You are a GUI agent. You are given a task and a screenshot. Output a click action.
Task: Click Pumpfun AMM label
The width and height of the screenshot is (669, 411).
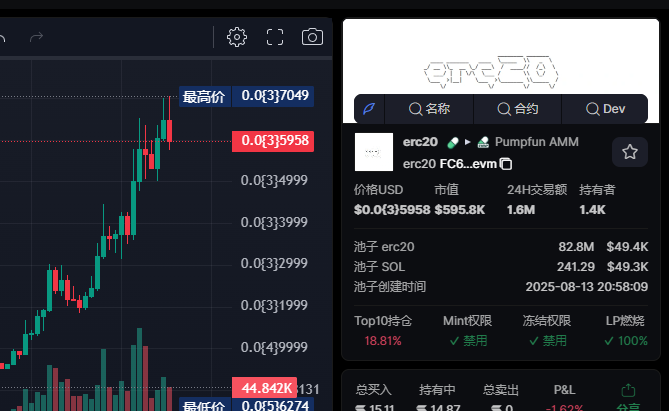coord(536,142)
